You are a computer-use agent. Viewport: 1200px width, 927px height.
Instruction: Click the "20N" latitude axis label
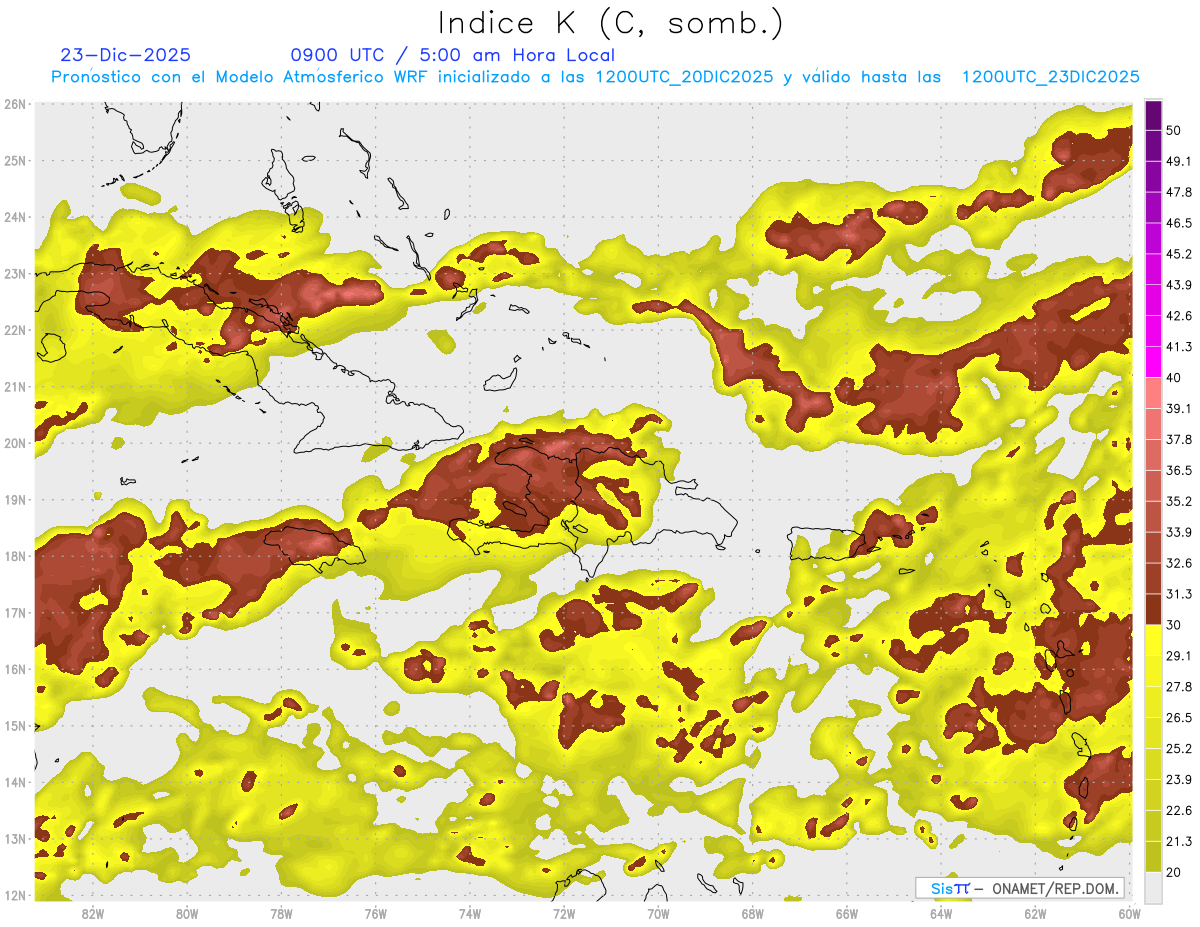[15, 443]
